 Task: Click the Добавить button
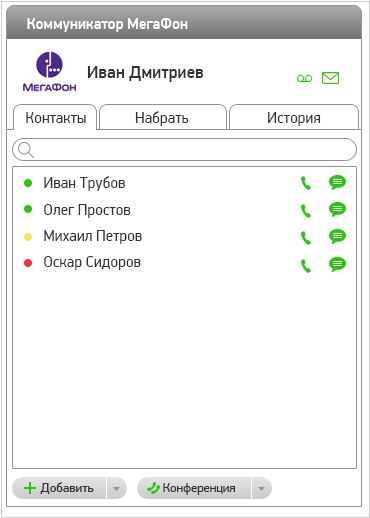point(59,488)
